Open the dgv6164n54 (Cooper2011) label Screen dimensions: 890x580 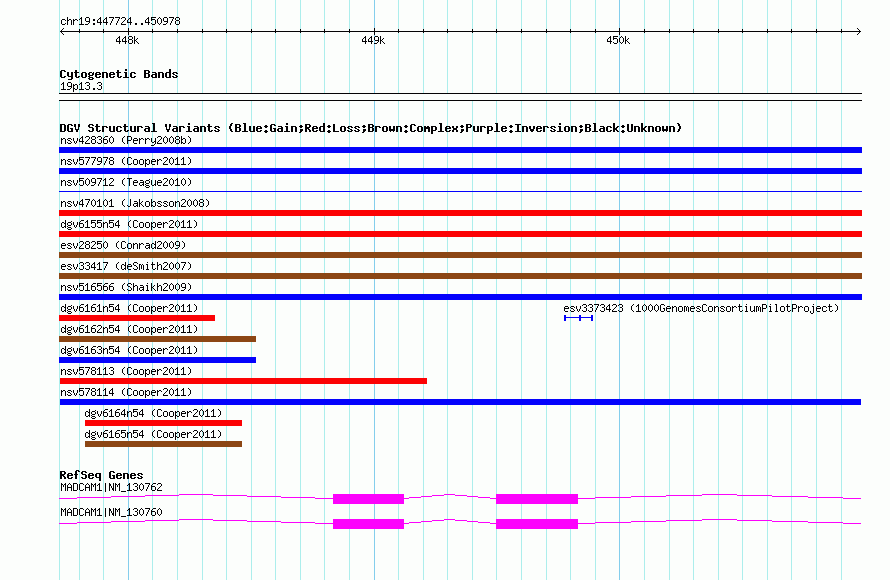(x=153, y=413)
